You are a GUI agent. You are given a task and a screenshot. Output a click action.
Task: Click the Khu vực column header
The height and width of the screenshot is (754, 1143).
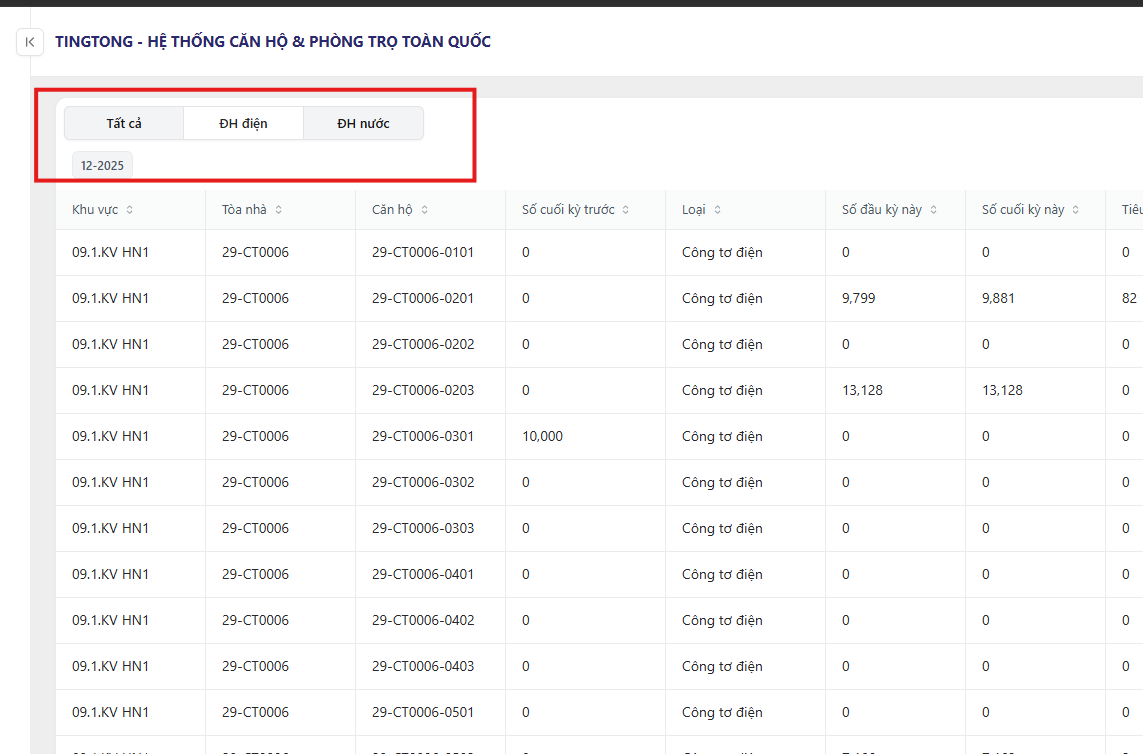95,210
